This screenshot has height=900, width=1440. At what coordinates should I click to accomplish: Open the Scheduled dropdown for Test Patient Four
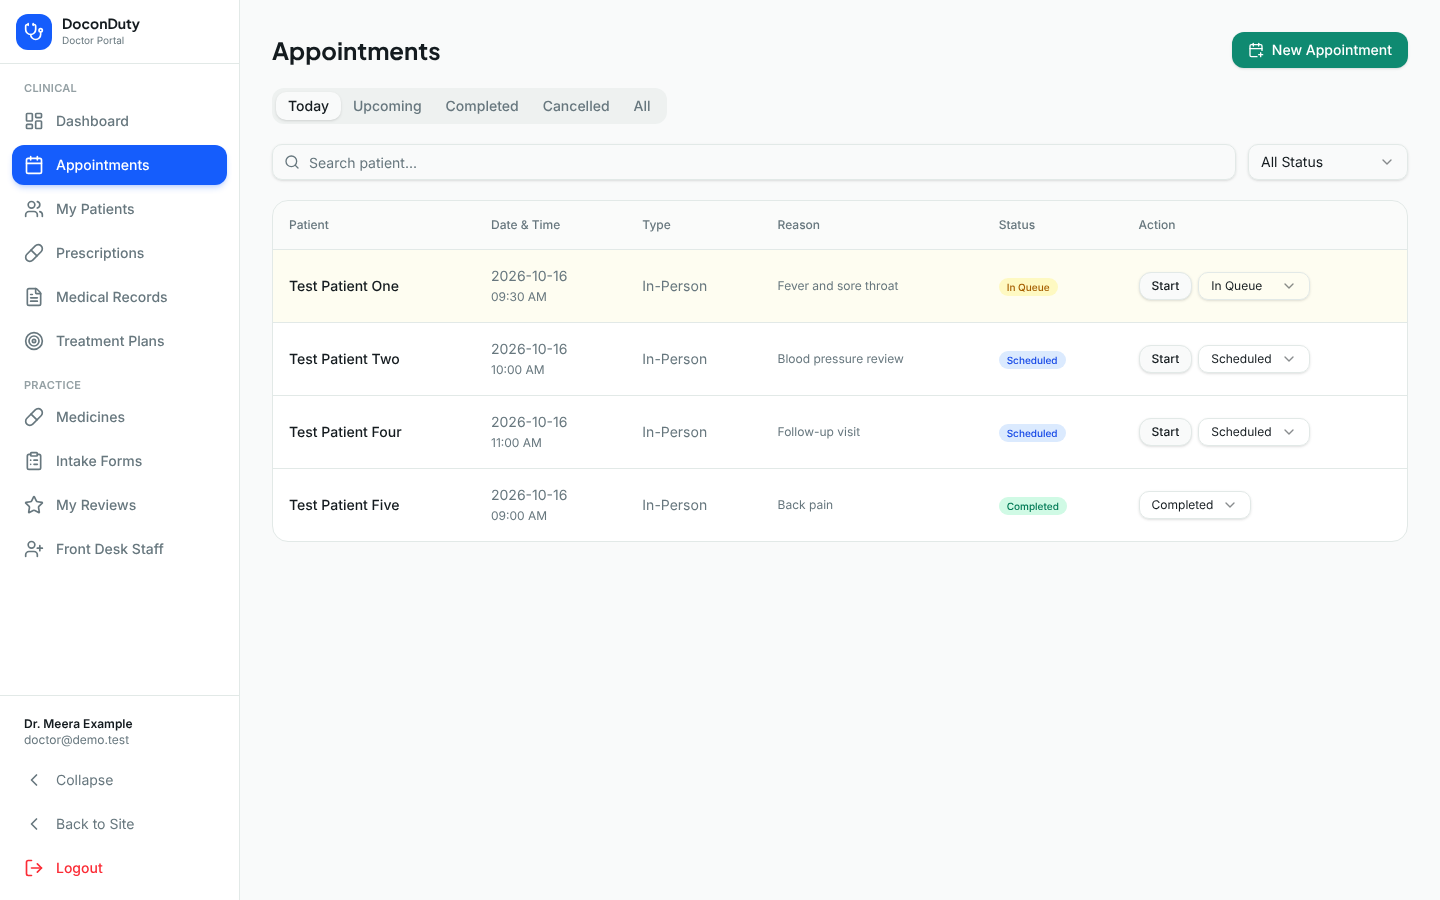tap(1253, 432)
